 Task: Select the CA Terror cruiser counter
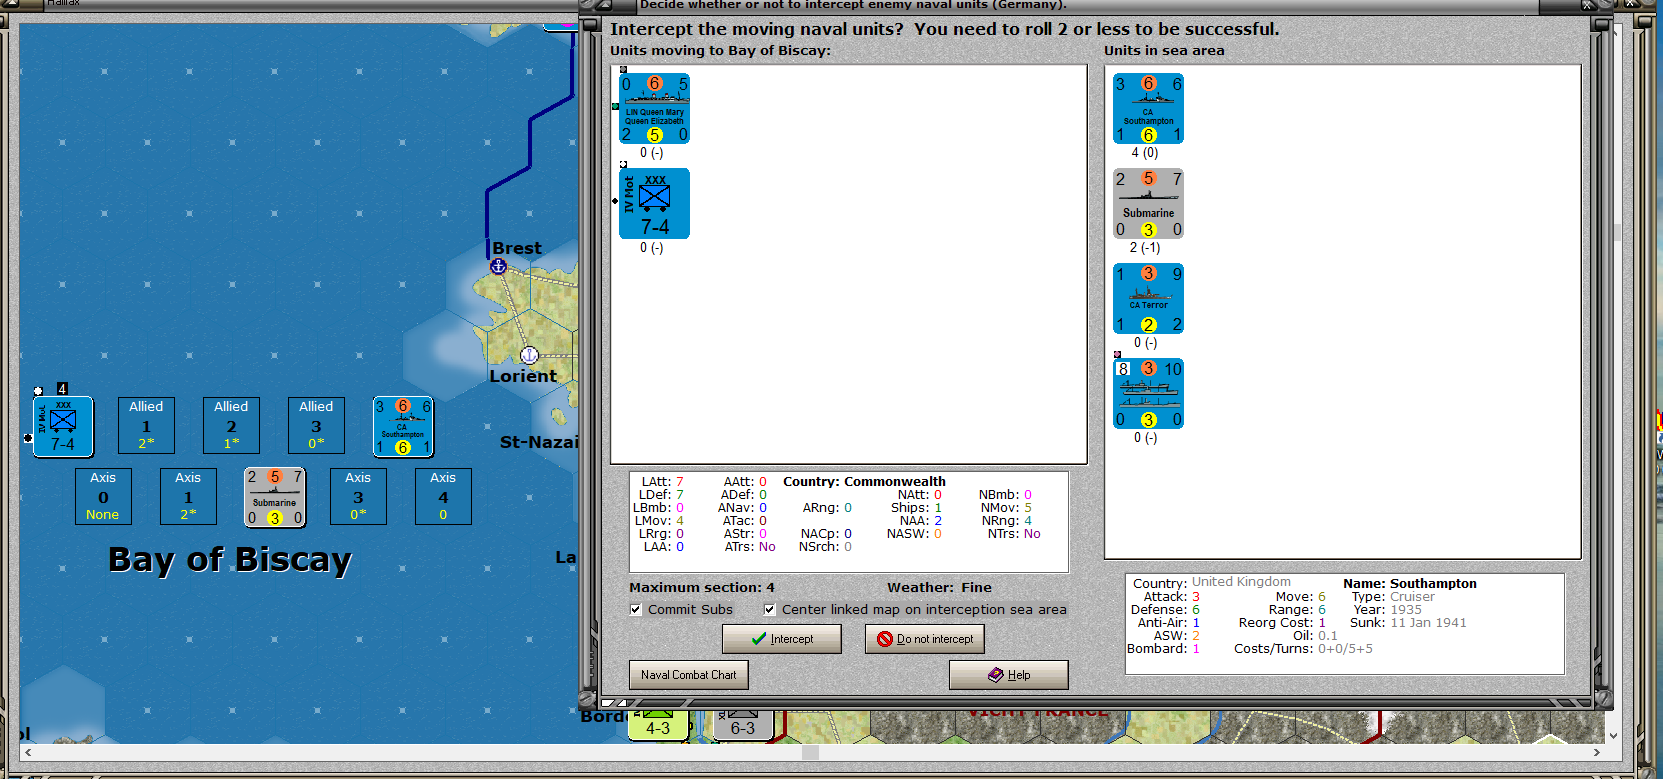(1148, 298)
